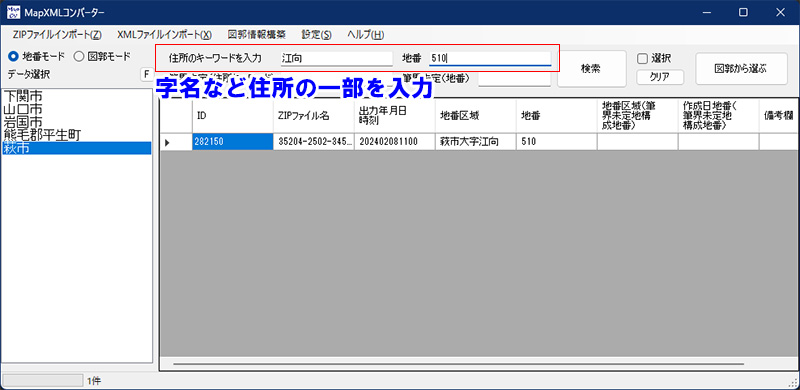Image resolution: width=800 pixels, height=390 pixels.
Task: Open the 設定(S) menu
Action: tap(316, 35)
